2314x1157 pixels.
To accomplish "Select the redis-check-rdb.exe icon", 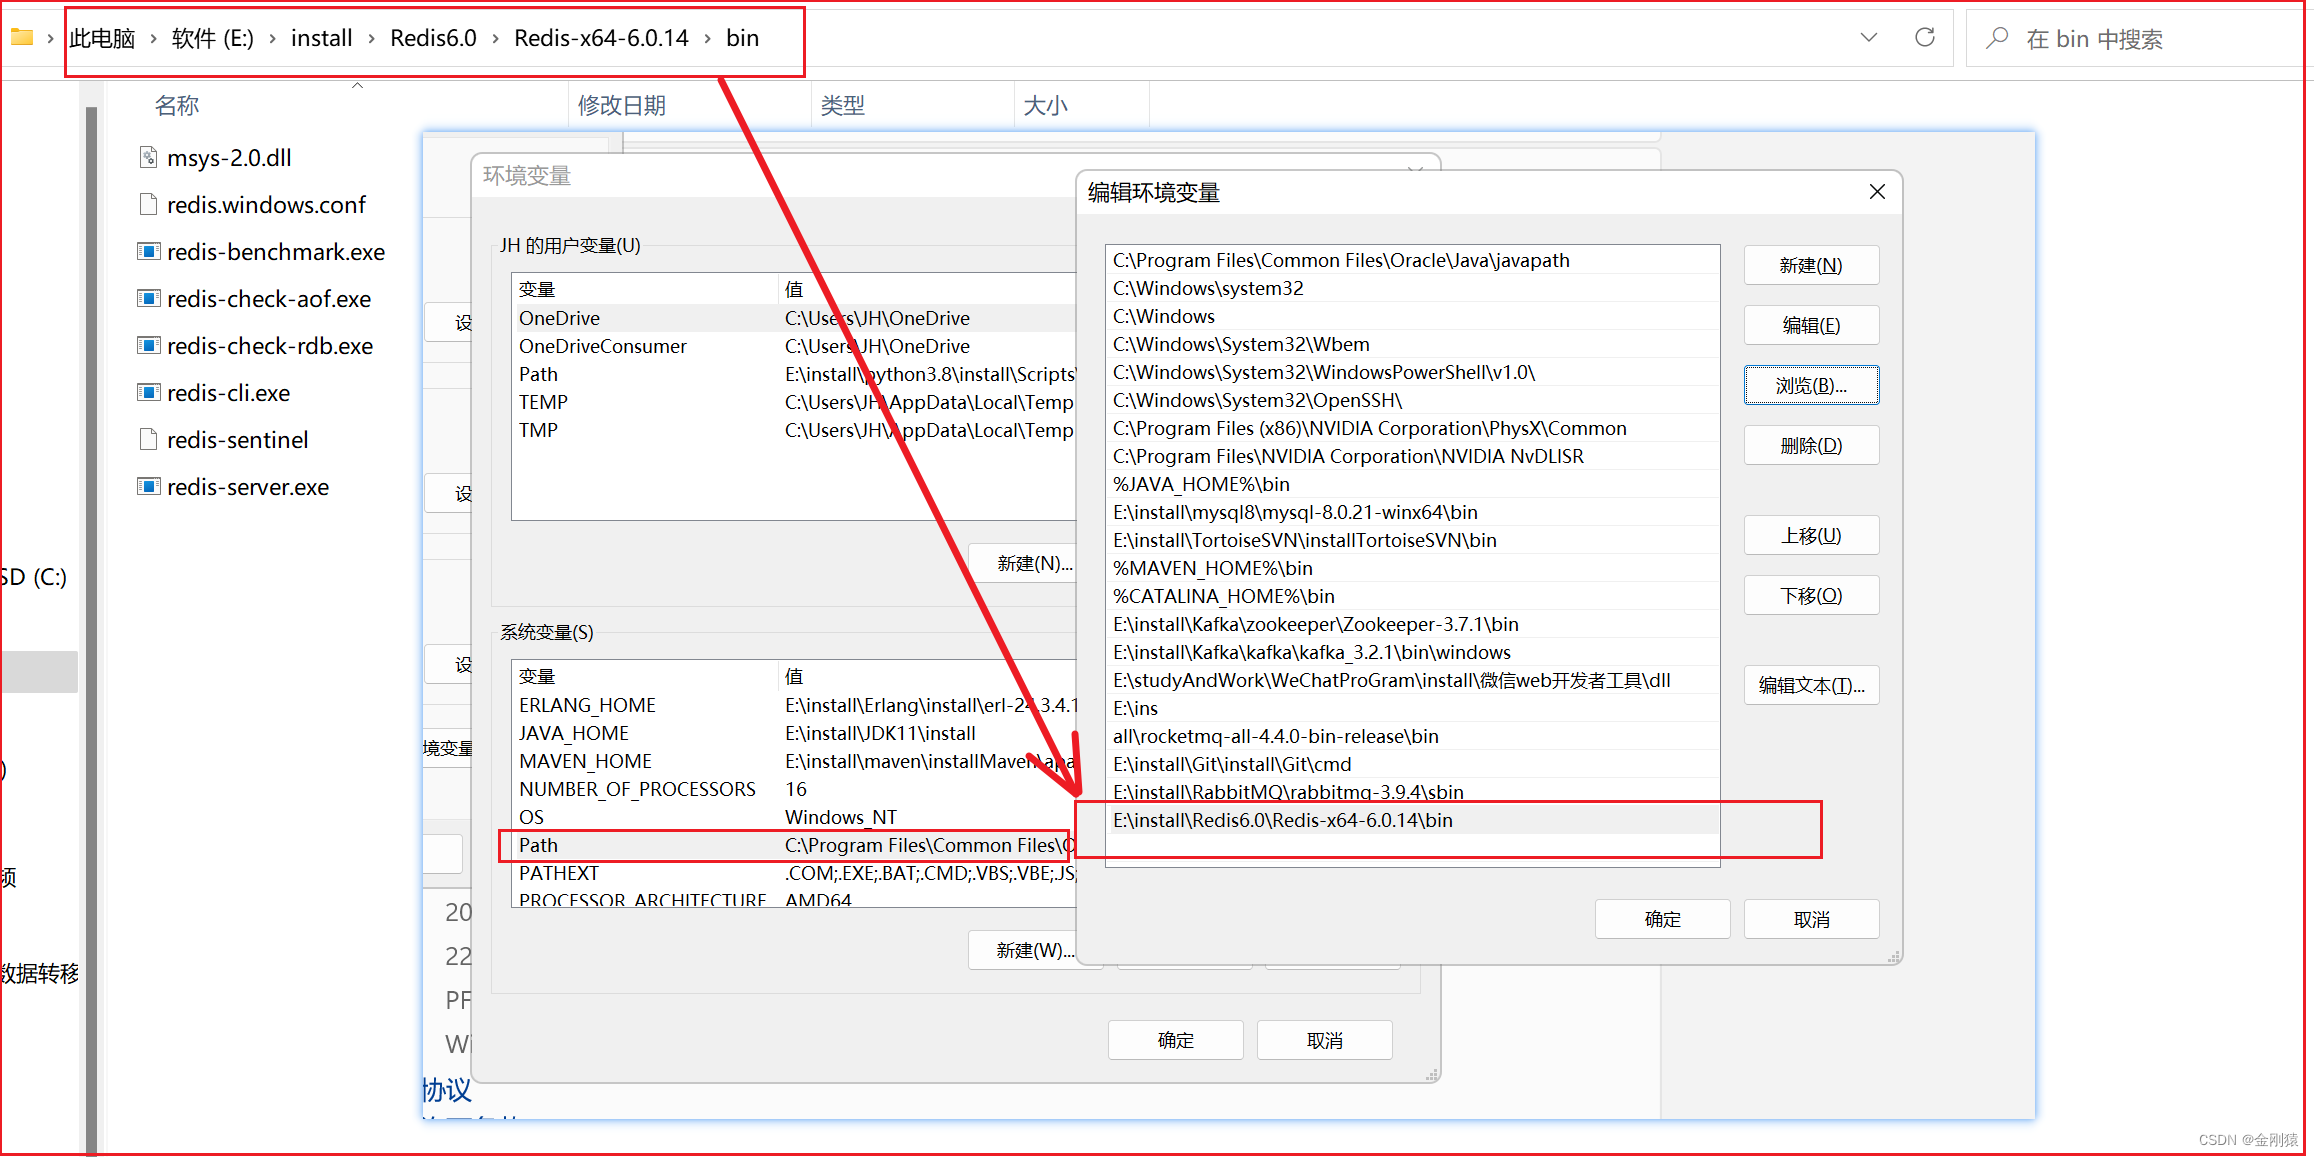I will (148, 345).
